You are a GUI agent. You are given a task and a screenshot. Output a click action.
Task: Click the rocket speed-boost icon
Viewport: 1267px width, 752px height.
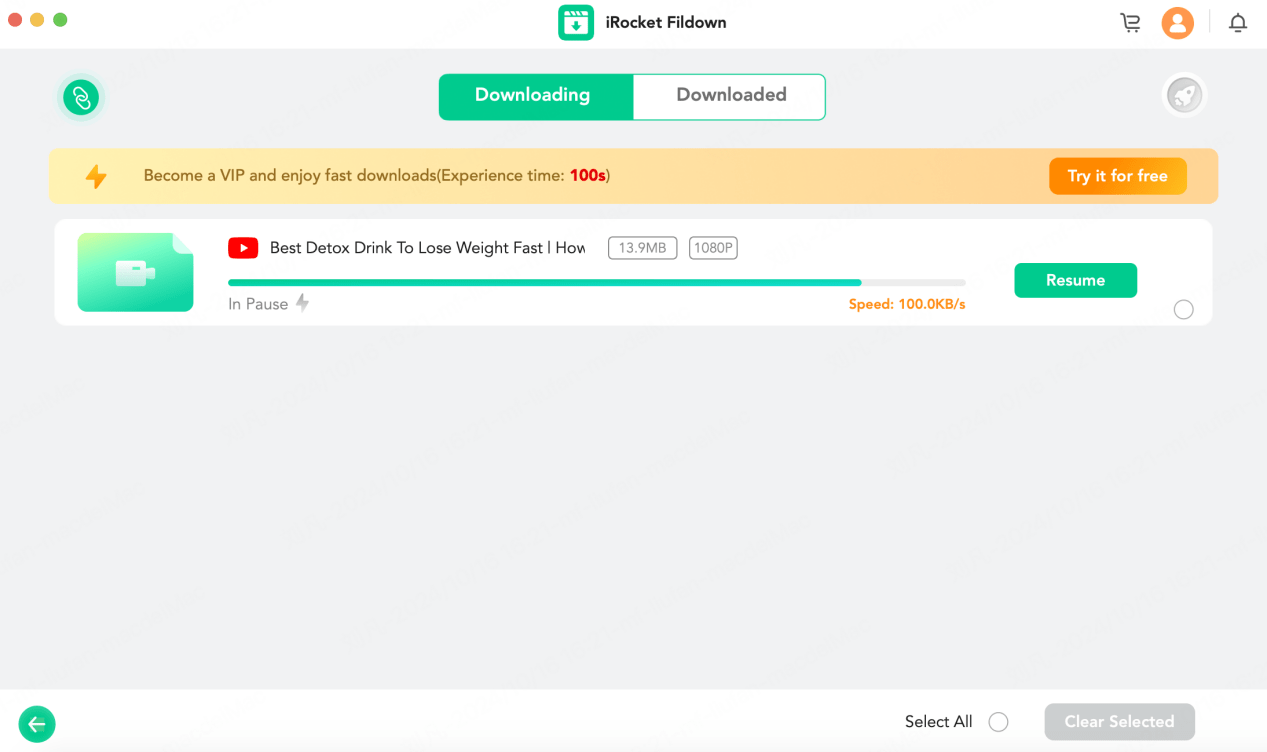click(x=1184, y=96)
